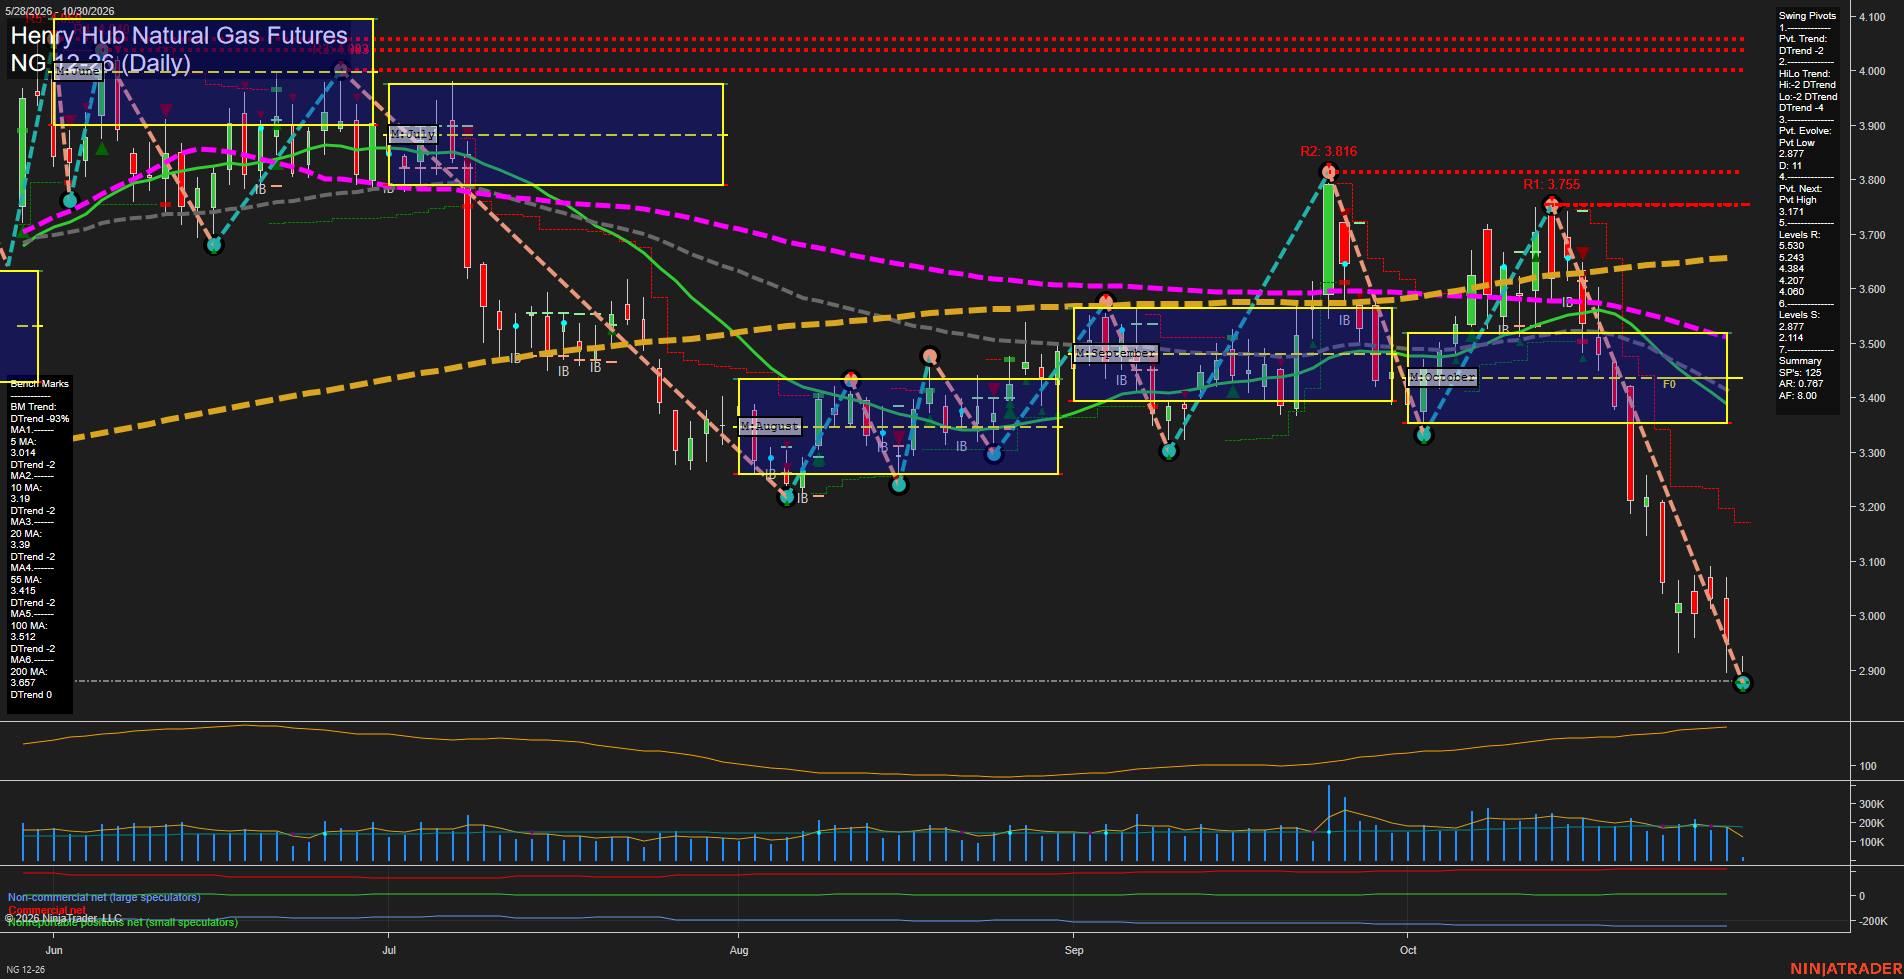
Task: Click the 55 MA value 3.415
Action: pos(23,591)
